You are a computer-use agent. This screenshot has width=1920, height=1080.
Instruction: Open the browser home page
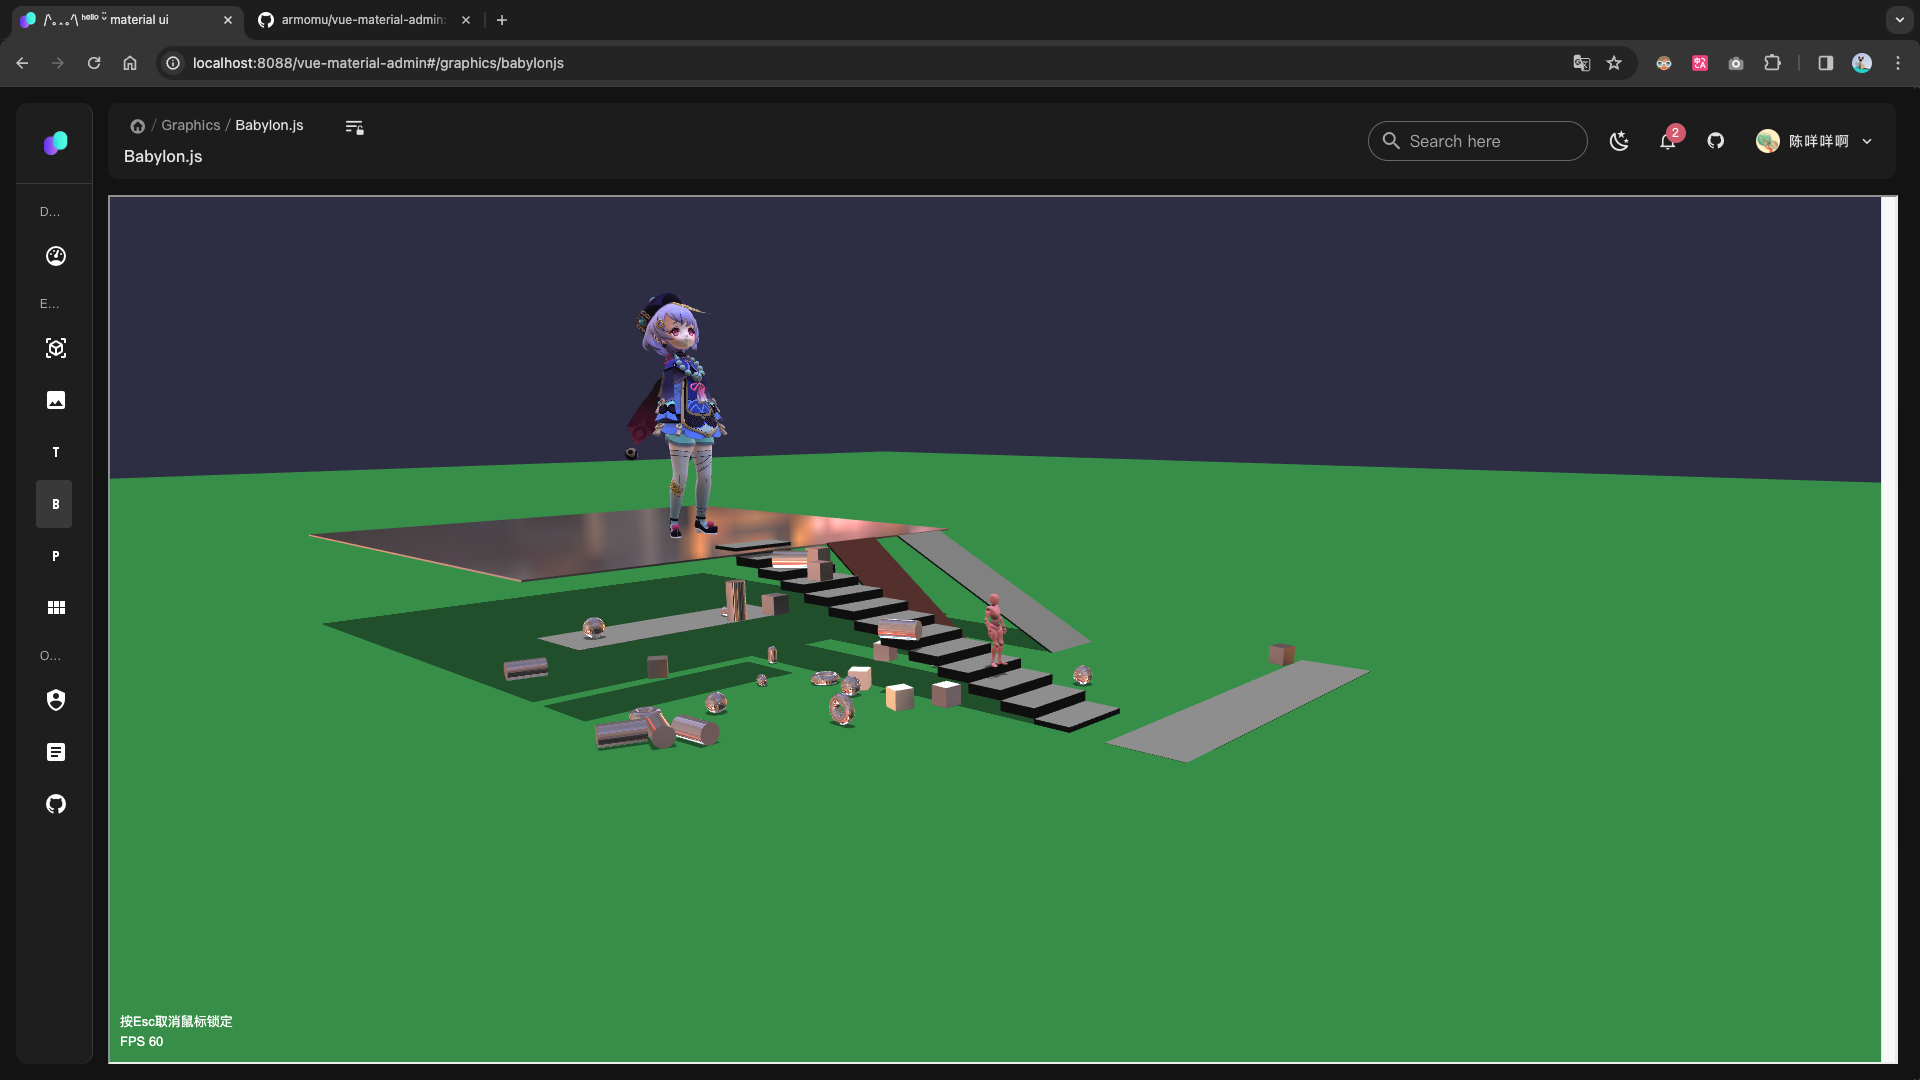coord(130,63)
